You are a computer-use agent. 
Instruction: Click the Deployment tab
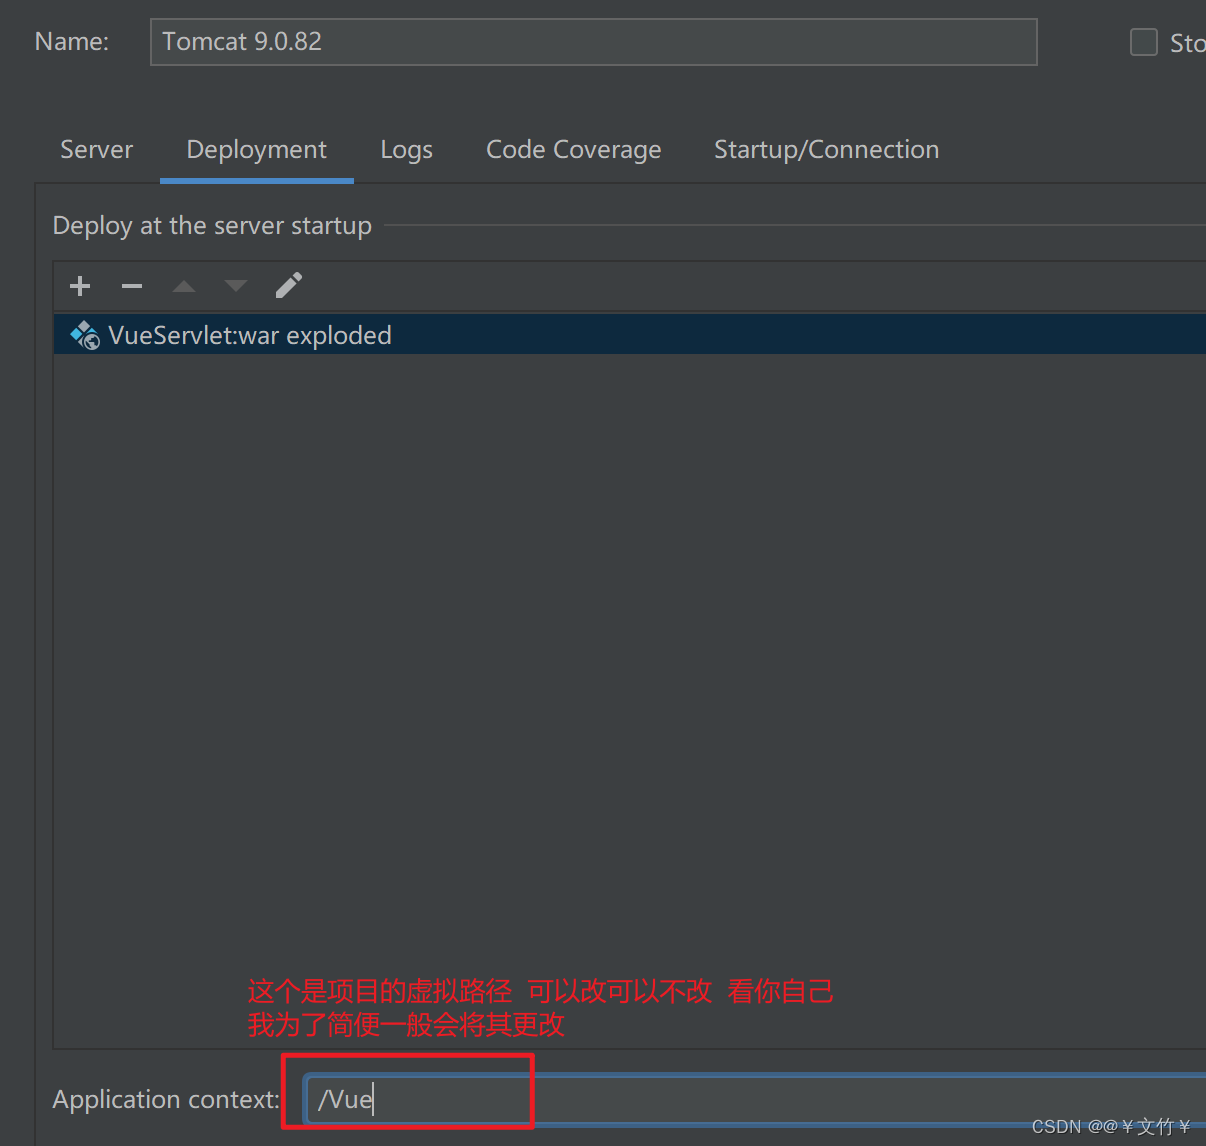pyautogui.click(x=256, y=149)
